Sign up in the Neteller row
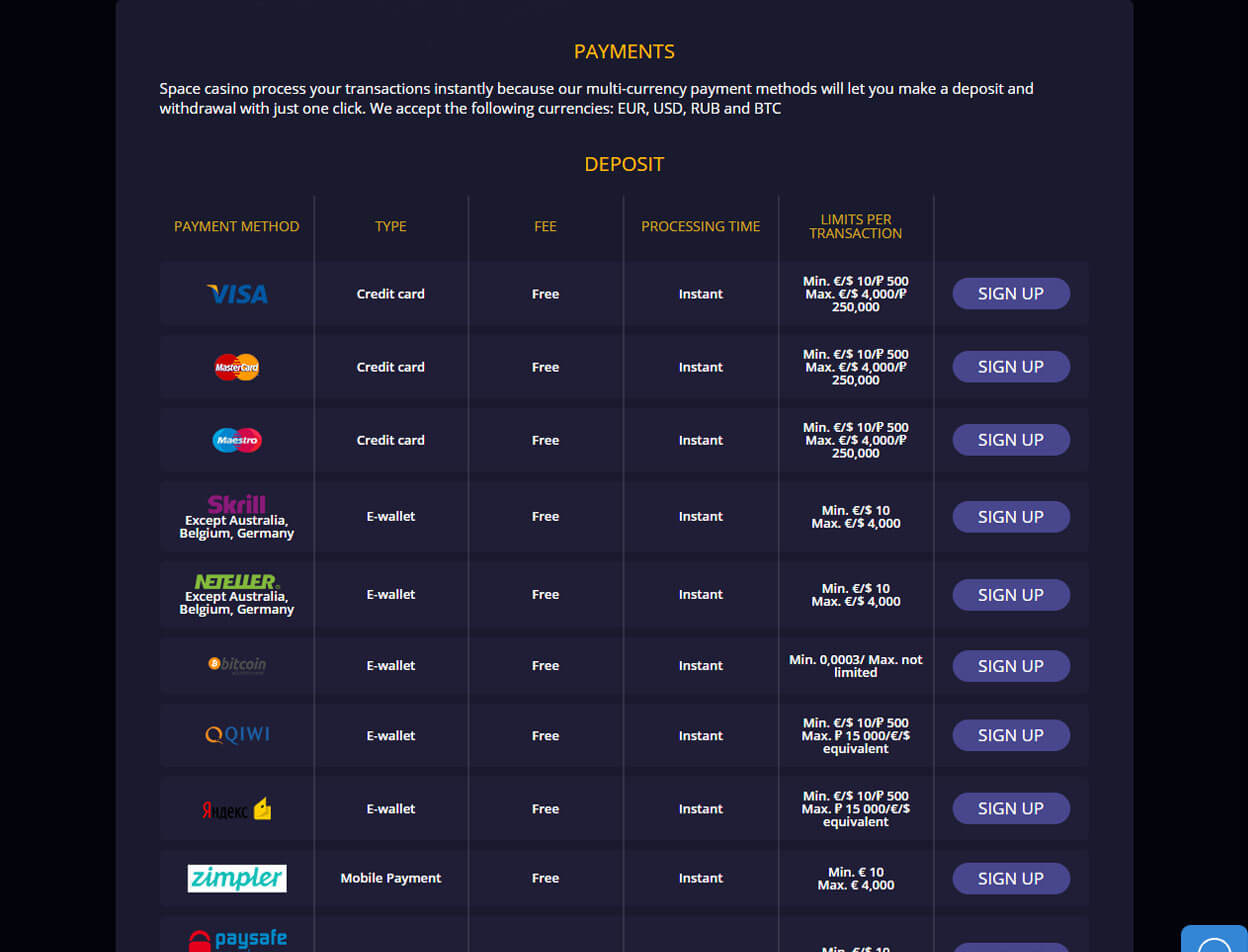The image size is (1248, 952). [x=1011, y=595]
